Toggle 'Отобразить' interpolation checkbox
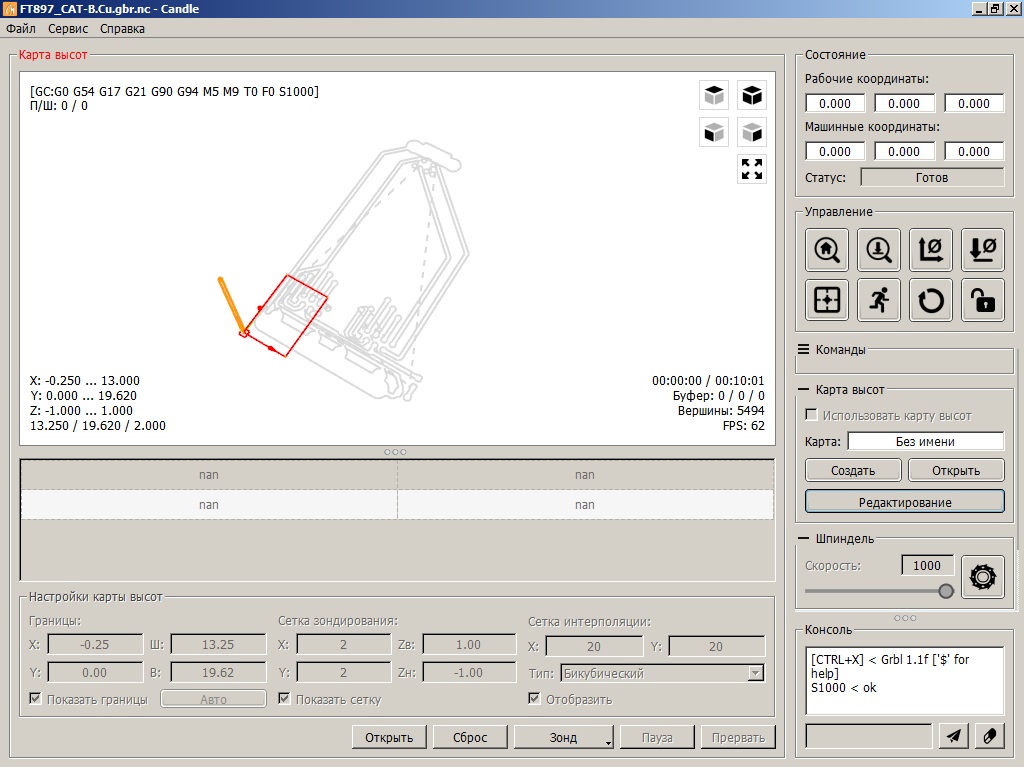The image size is (1024, 768). coord(534,699)
